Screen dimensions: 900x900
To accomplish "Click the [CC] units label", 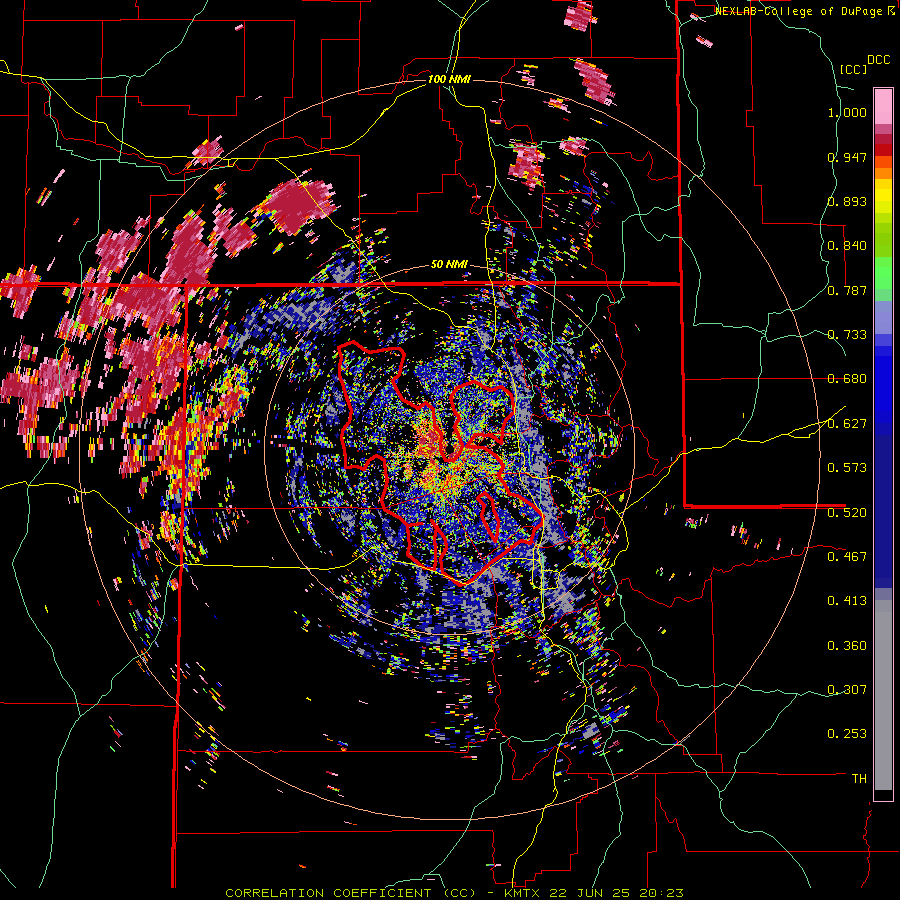I will (x=853, y=69).
